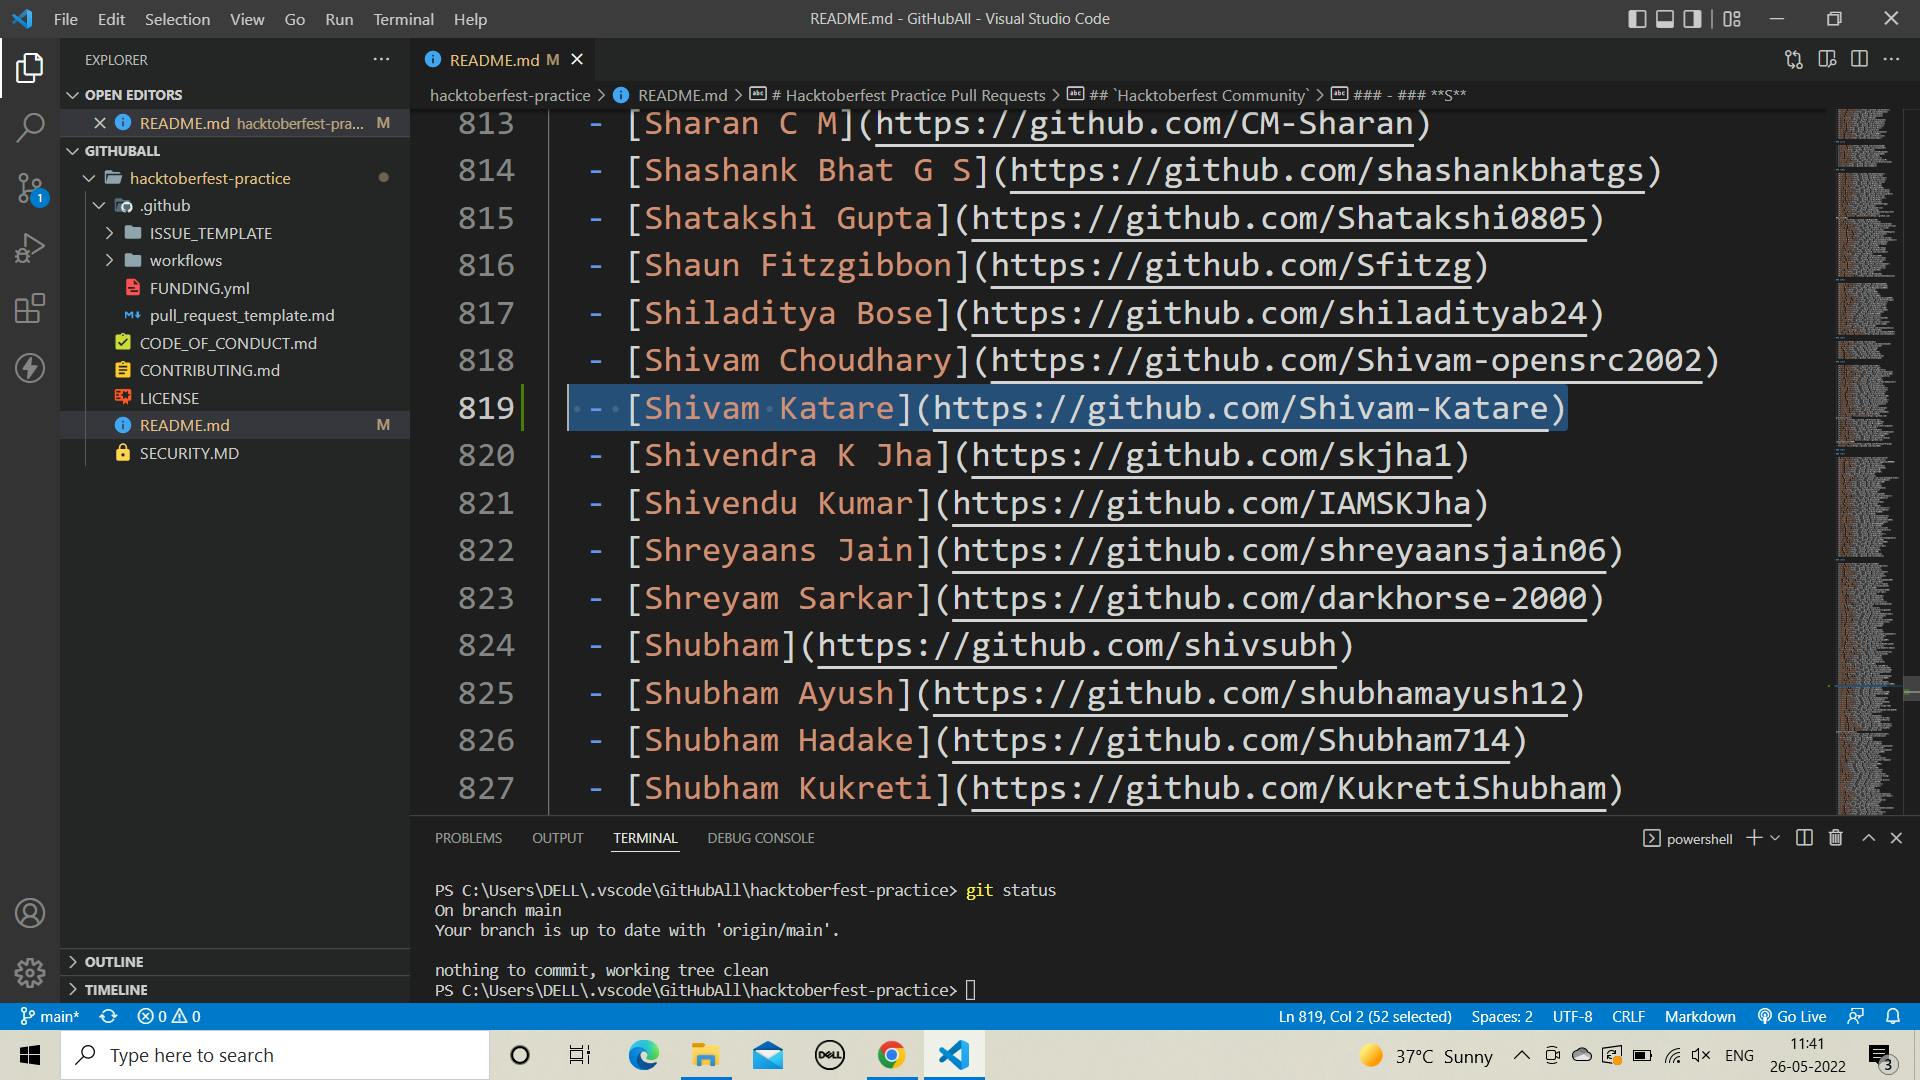Change CRLF end of line sequence
This screenshot has height=1080, width=1920.
pyautogui.click(x=1628, y=1016)
